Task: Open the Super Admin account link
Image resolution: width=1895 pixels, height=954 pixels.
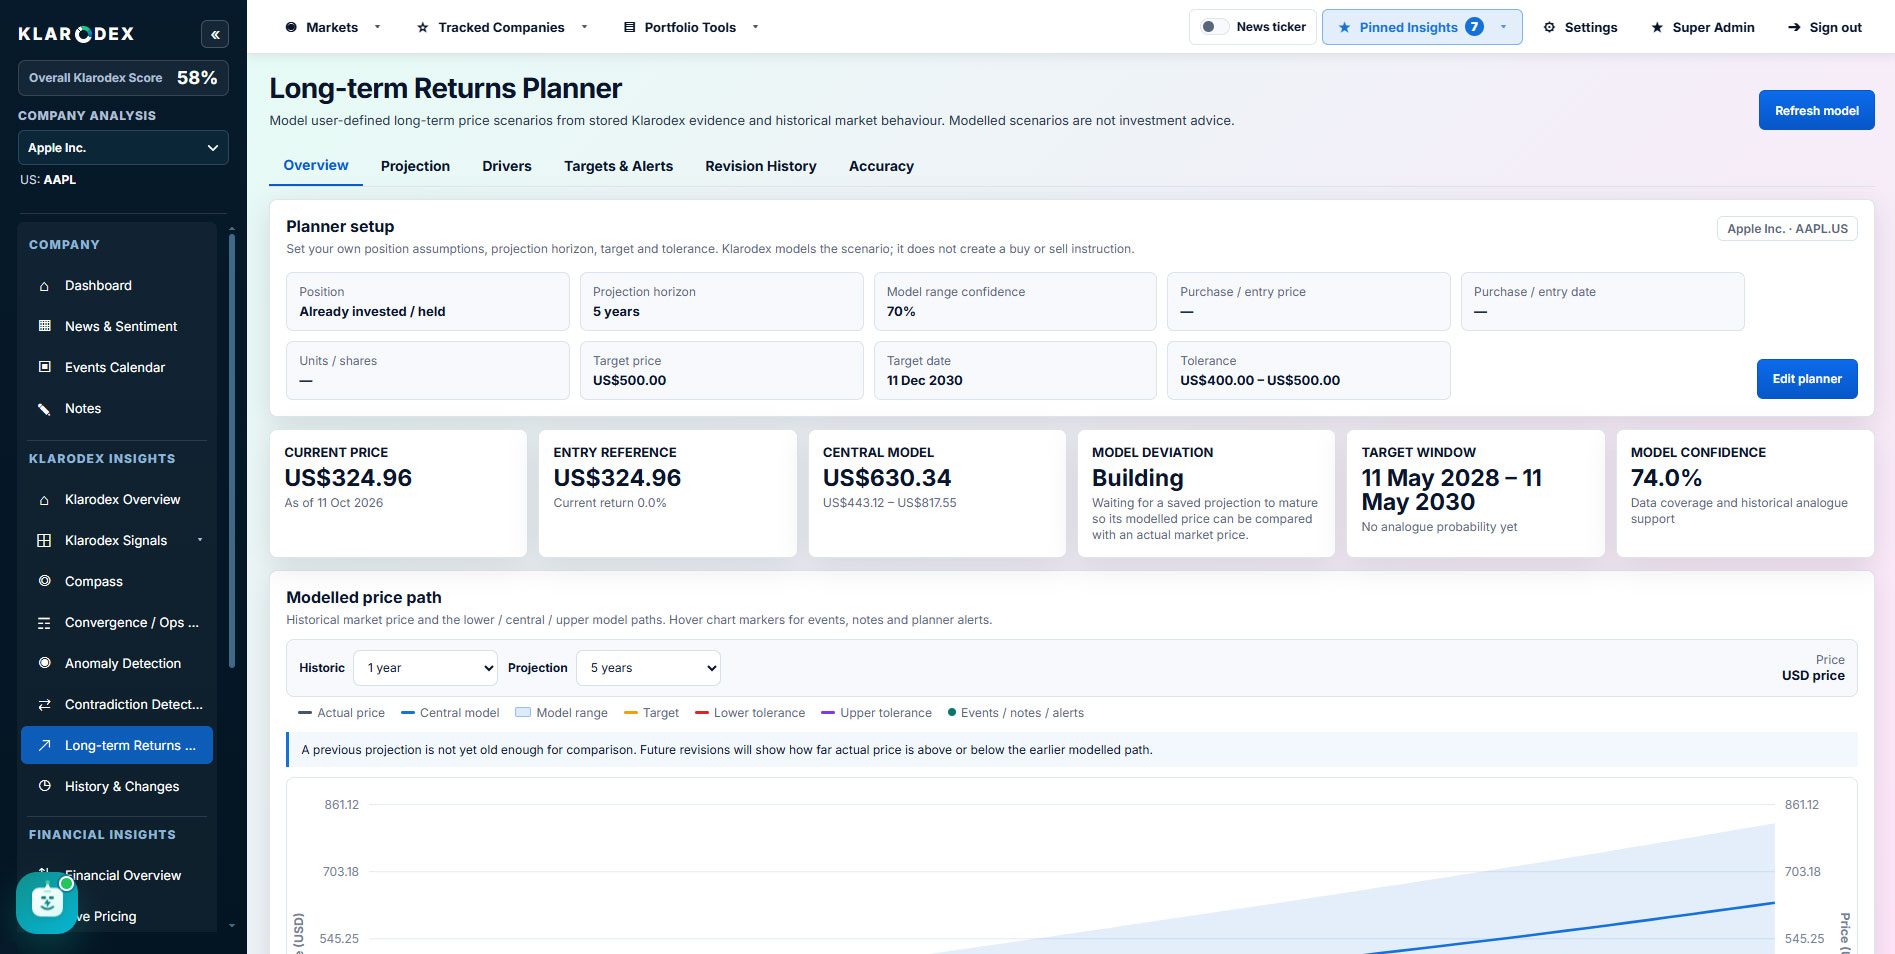Action: (1702, 27)
